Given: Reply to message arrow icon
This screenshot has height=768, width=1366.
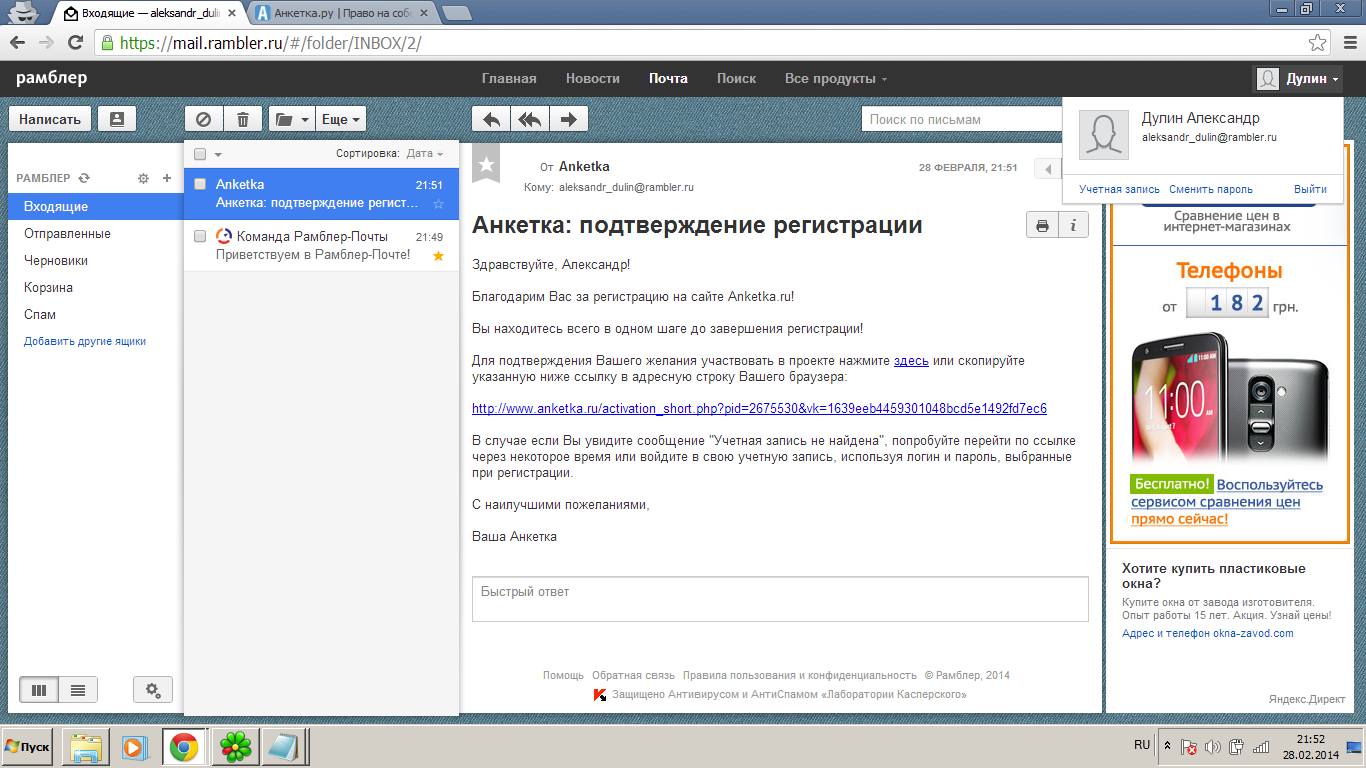Looking at the screenshot, I should click(x=491, y=119).
